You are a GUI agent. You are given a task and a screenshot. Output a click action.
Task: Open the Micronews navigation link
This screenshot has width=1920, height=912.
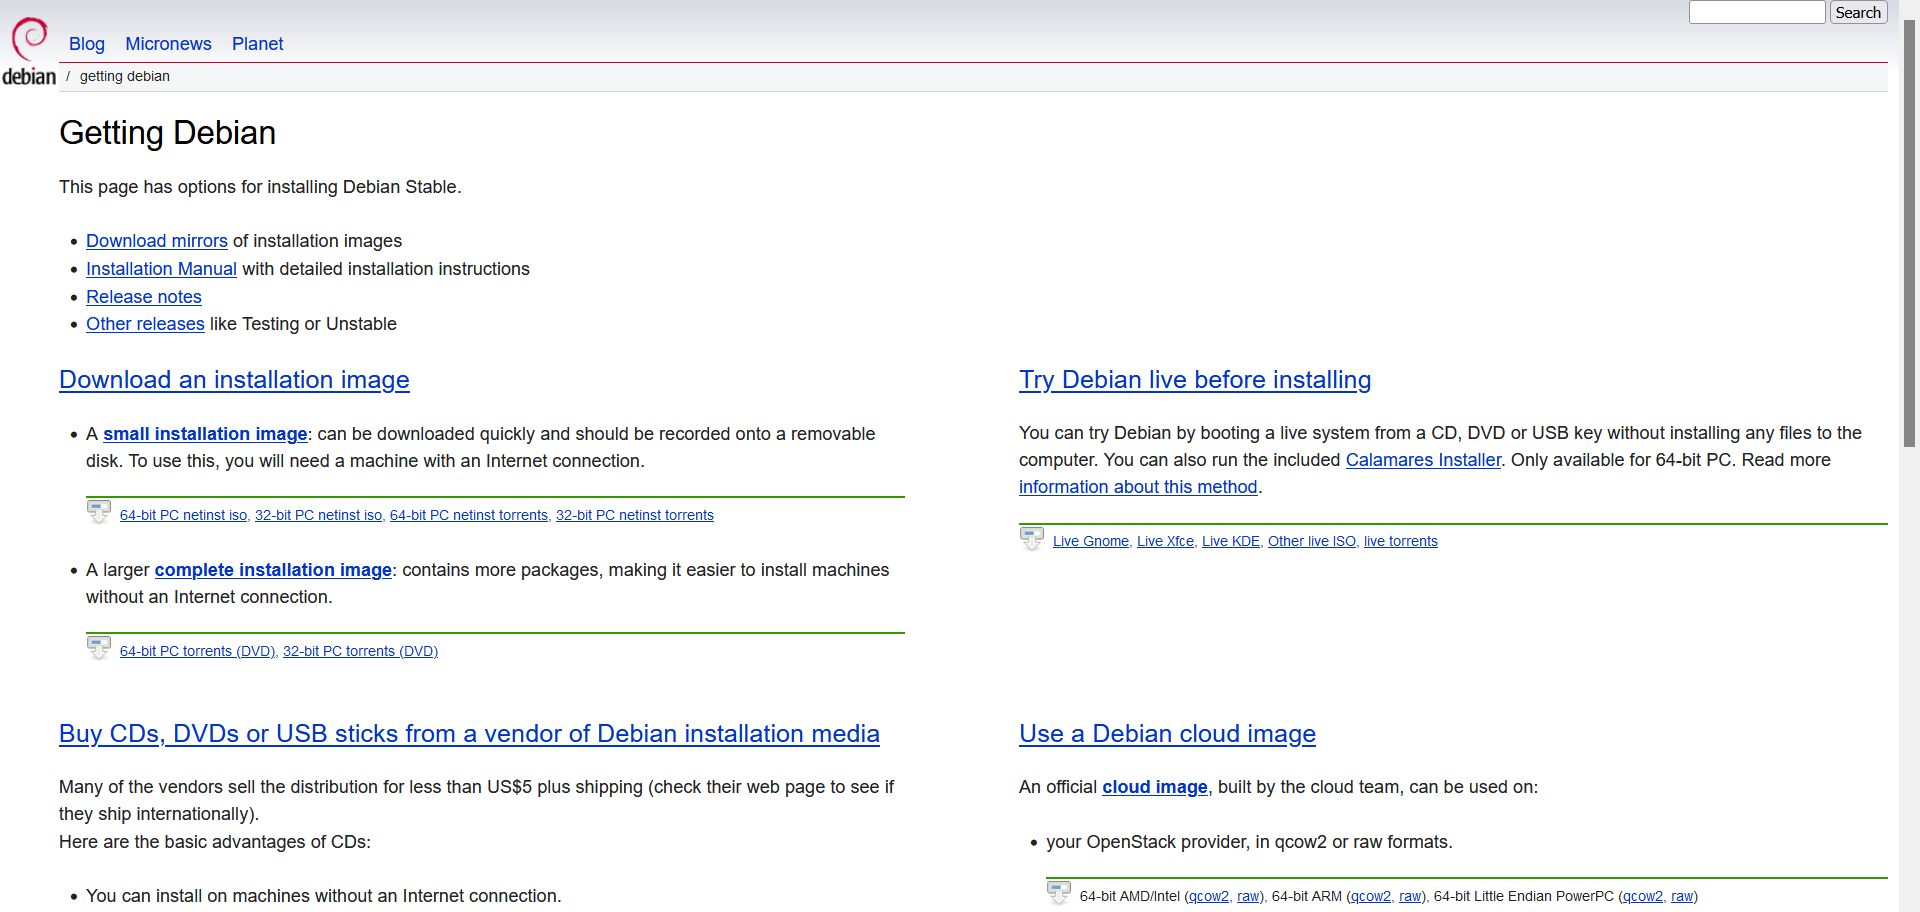[x=168, y=44]
